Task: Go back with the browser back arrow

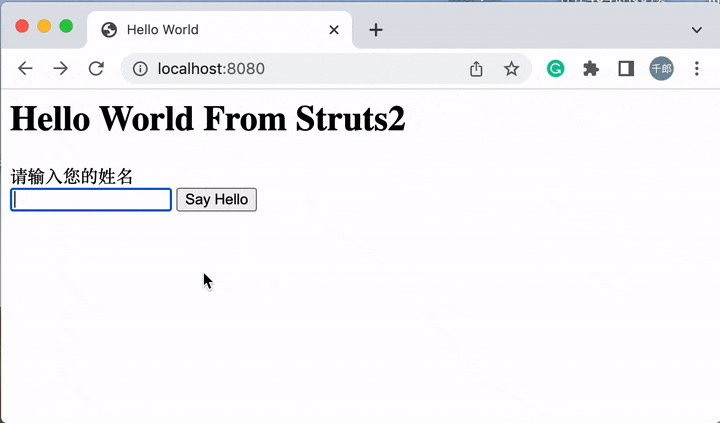Action: click(x=25, y=69)
